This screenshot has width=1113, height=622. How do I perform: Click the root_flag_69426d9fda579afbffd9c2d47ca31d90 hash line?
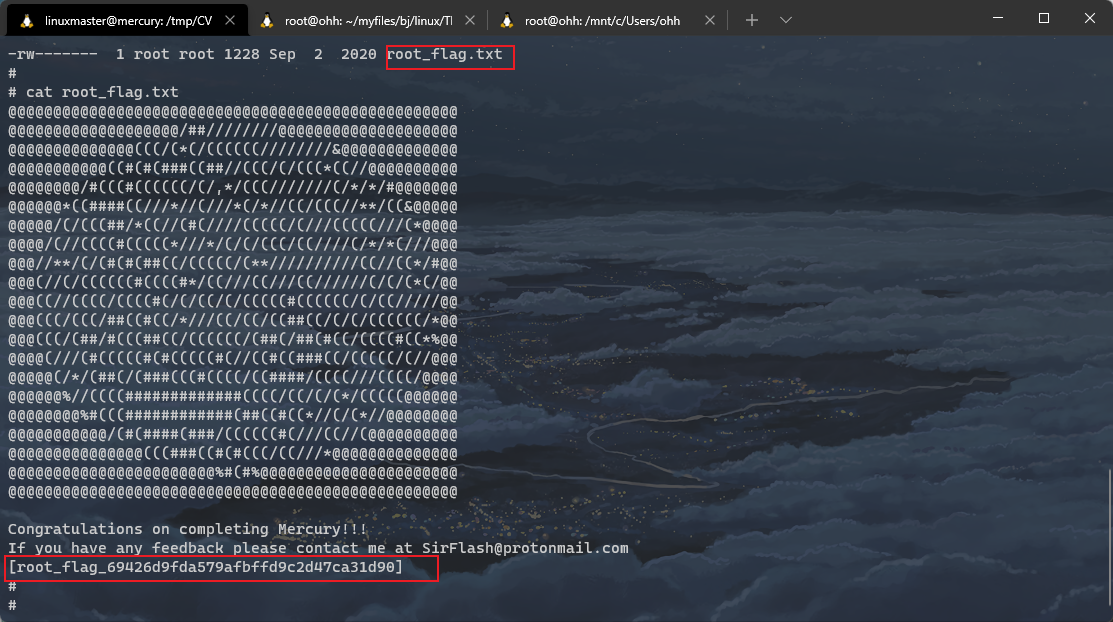point(205,567)
